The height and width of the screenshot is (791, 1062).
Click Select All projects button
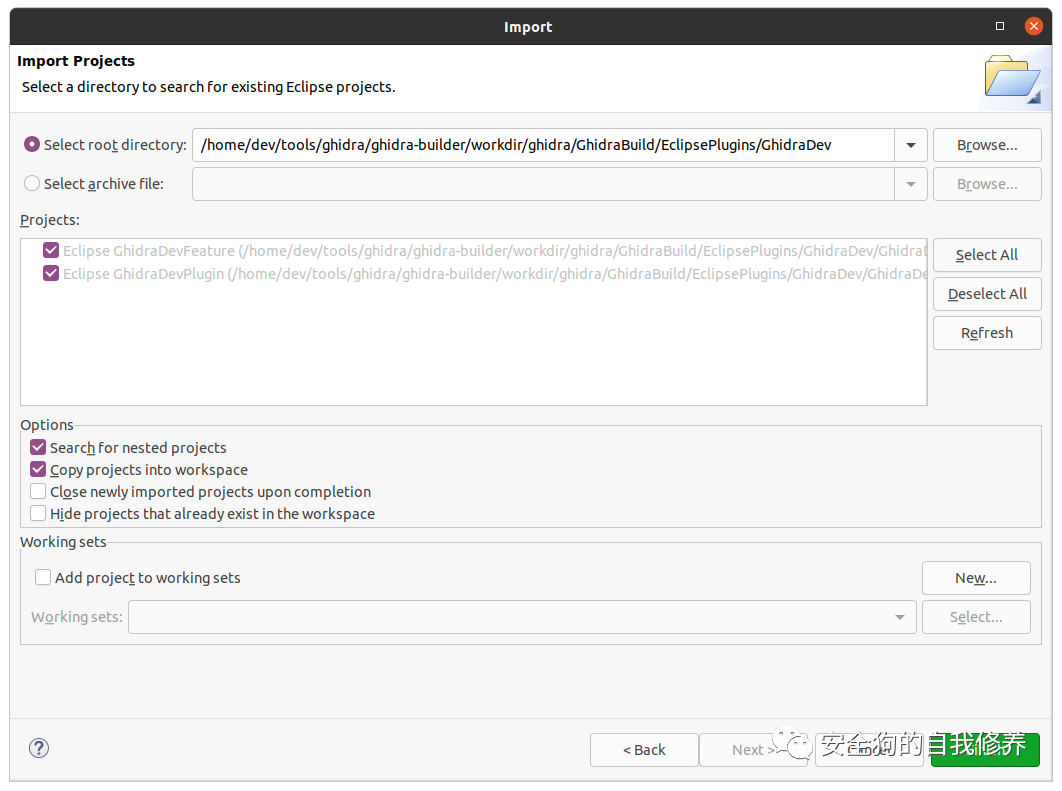987,255
